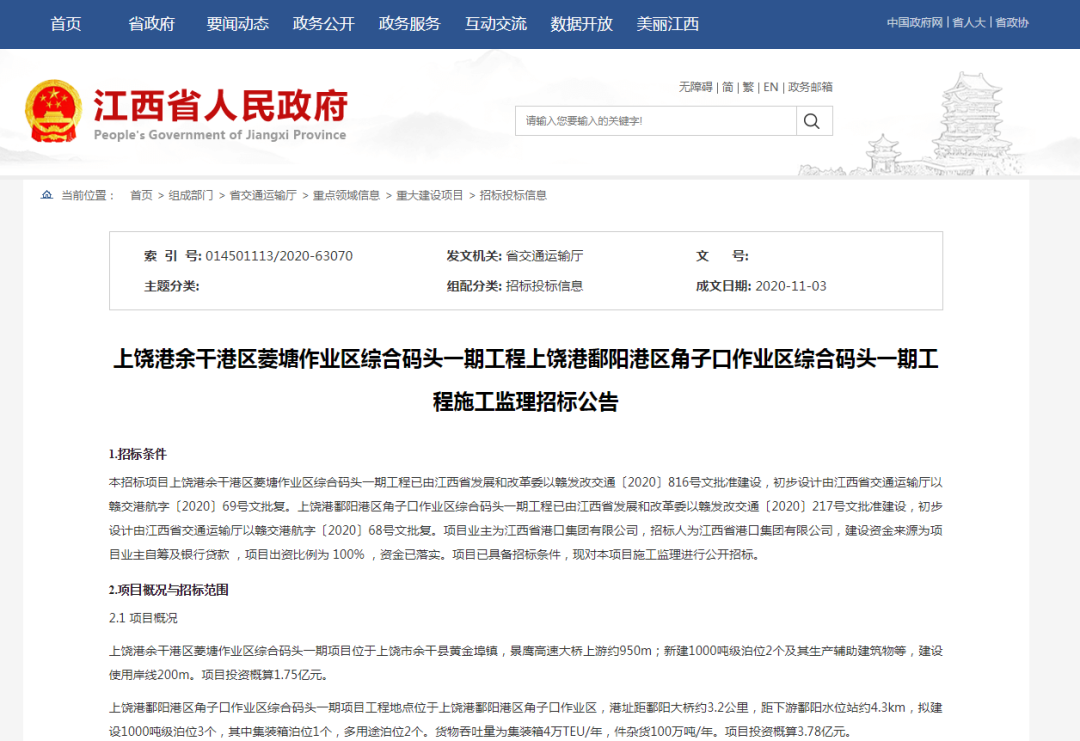The height and width of the screenshot is (741, 1080).
Task: Click the keyword search input field
Action: [x=655, y=121]
